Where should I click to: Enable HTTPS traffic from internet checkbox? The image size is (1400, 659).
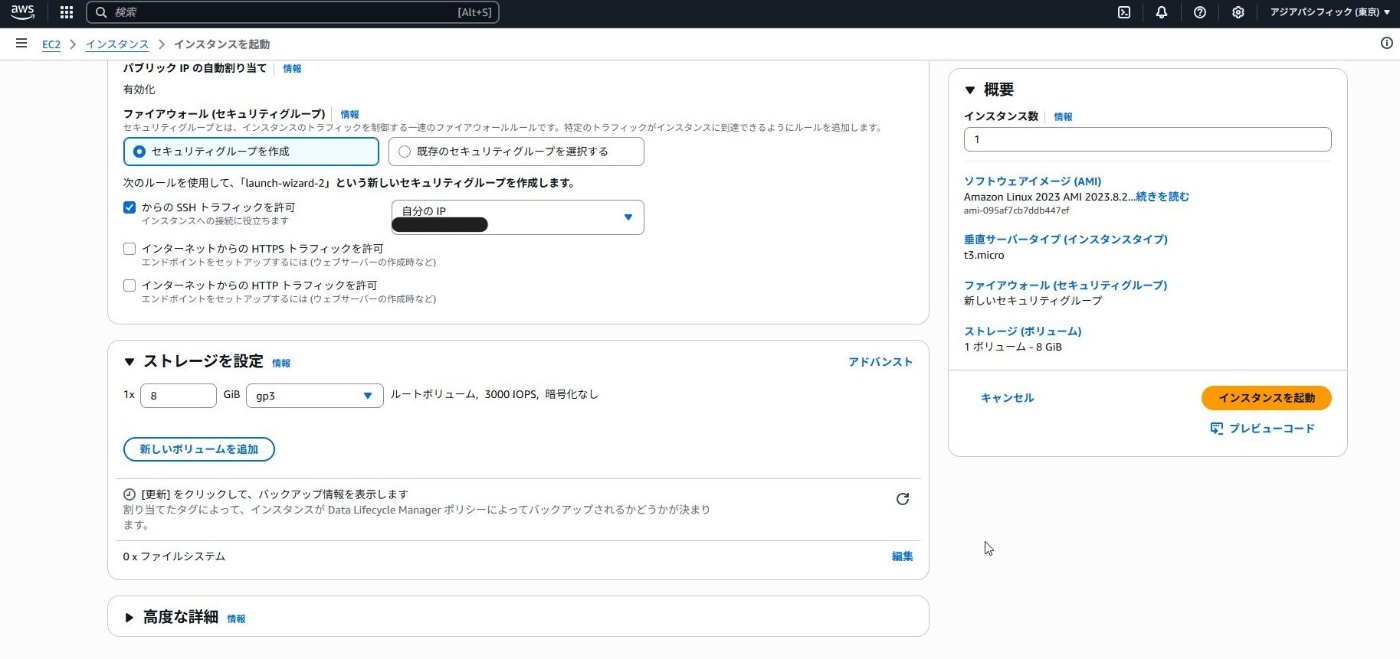(129, 248)
